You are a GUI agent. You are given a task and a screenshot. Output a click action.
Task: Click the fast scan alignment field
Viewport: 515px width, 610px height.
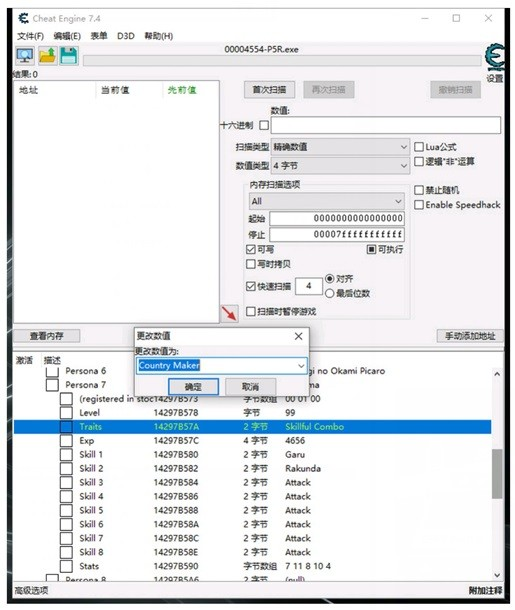tap(309, 286)
